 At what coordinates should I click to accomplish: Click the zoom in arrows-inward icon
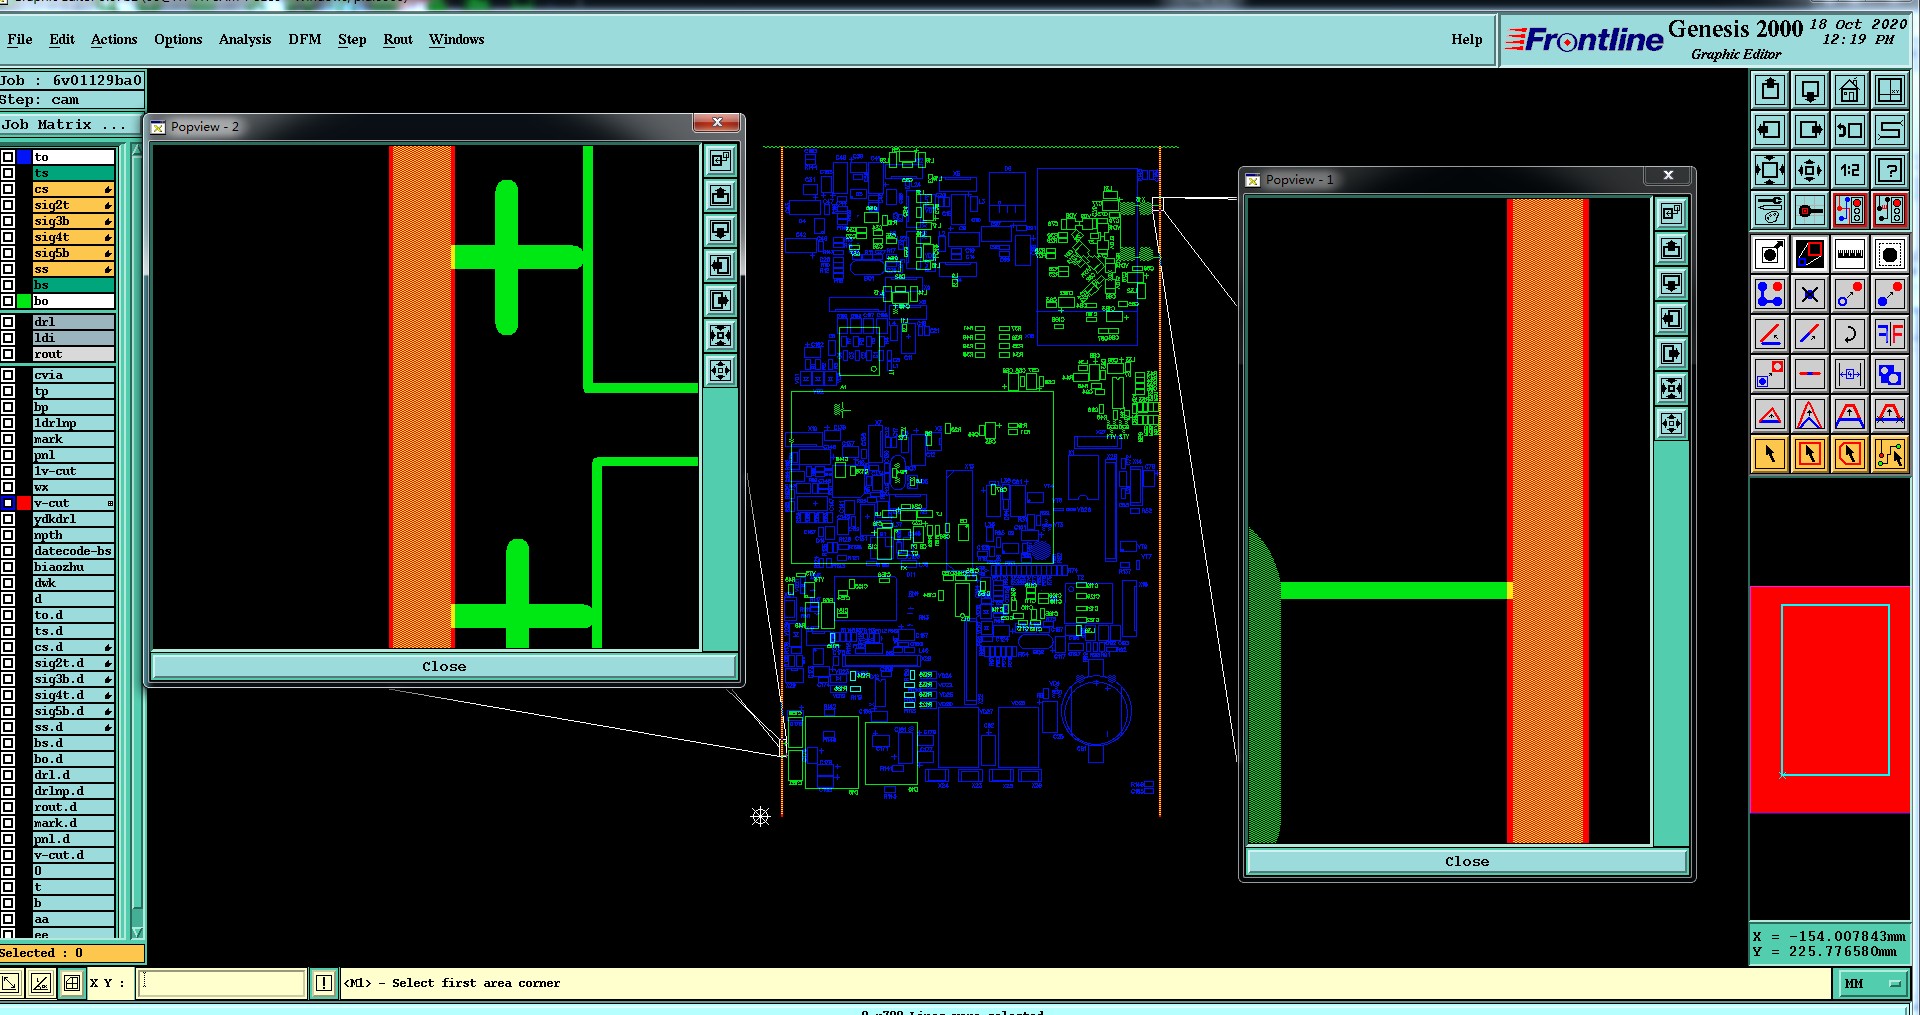tap(1770, 170)
